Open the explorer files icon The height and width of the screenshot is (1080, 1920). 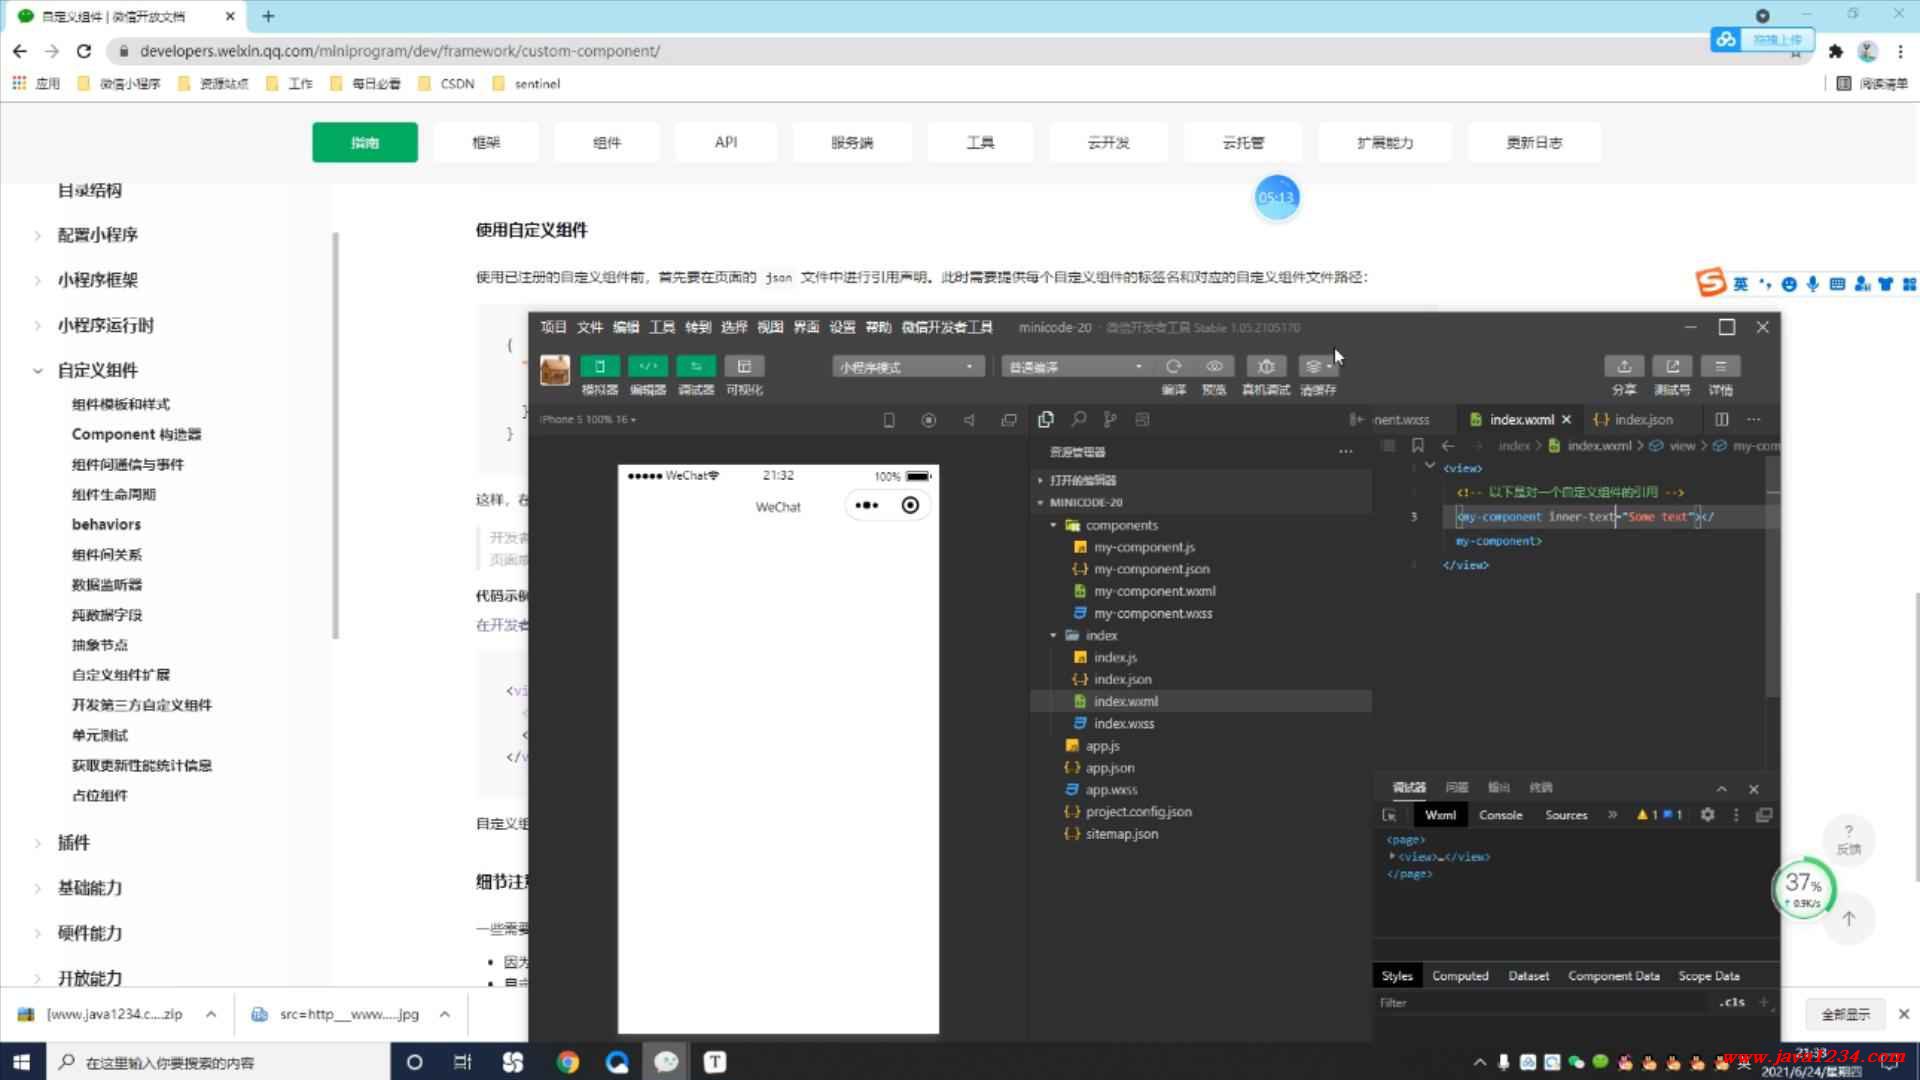(1046, 420)
